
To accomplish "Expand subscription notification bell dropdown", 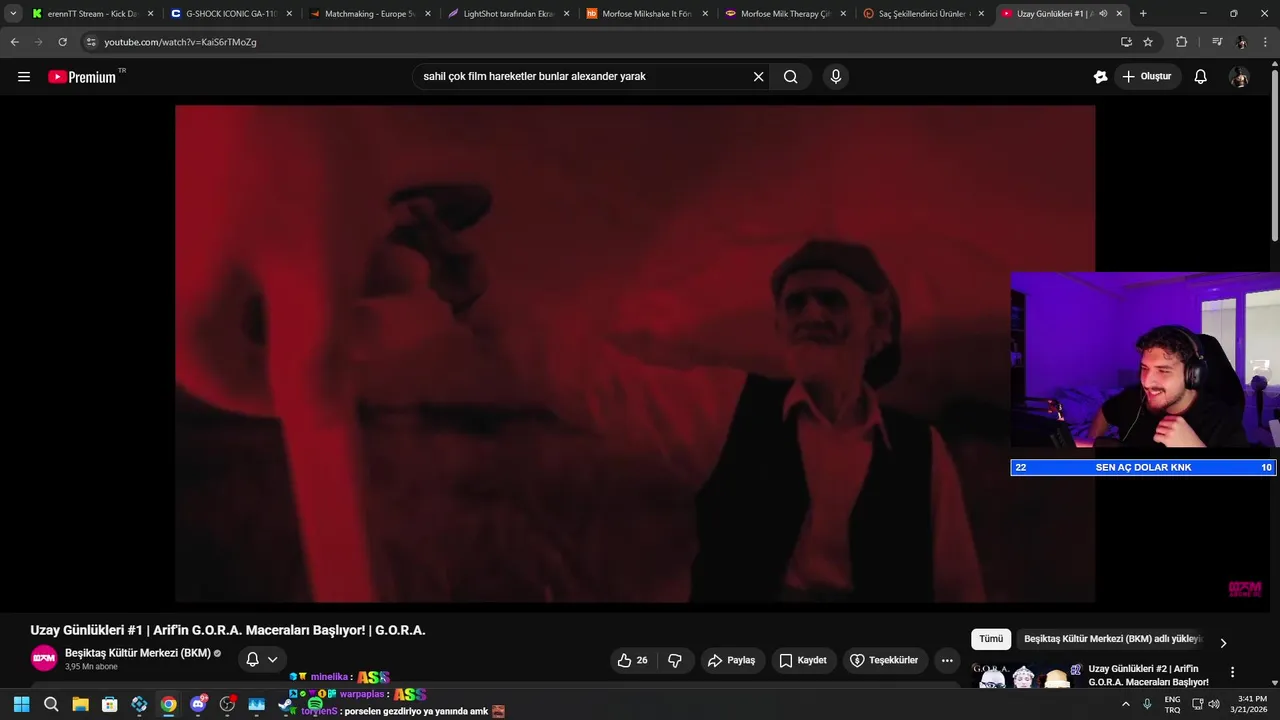I will coord(262,659).
